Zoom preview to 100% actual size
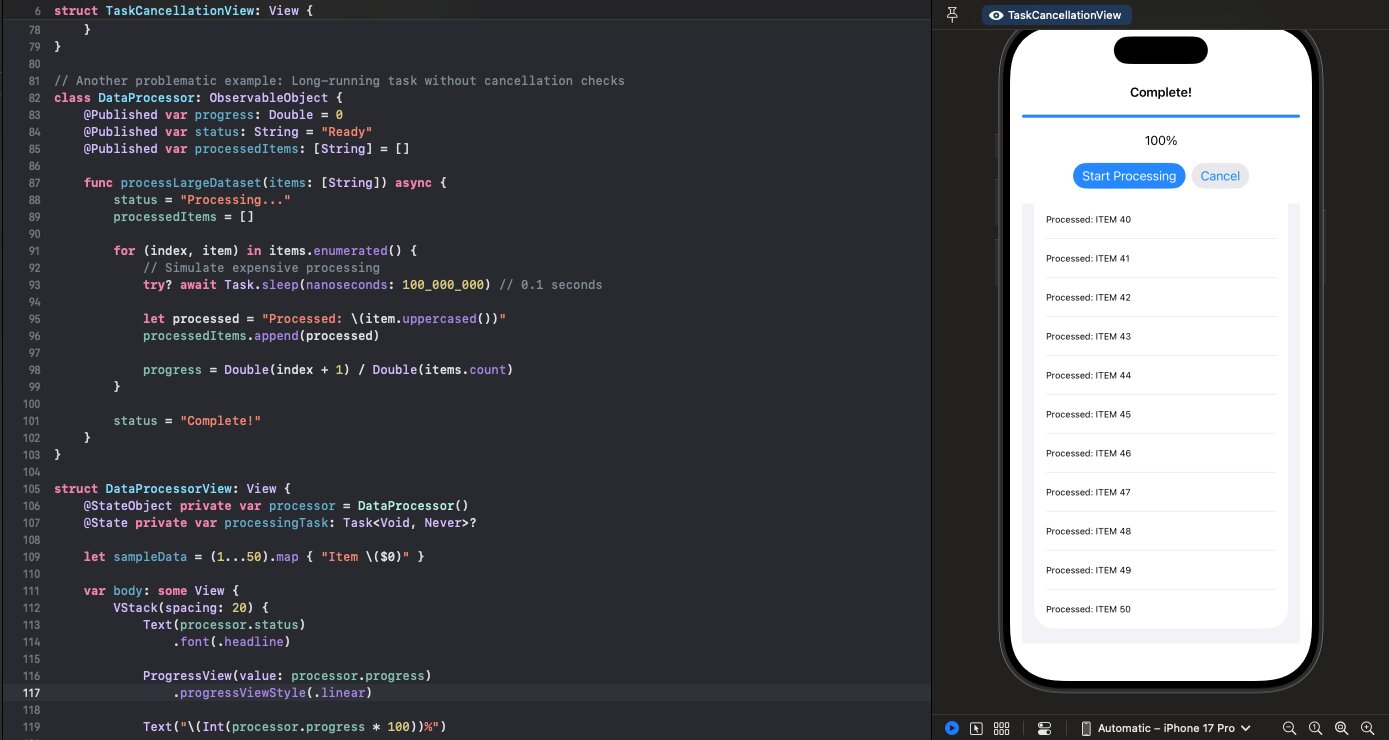Image resolution: width=1389 pixels, height=740 pixels. [x=1316, y=728]
